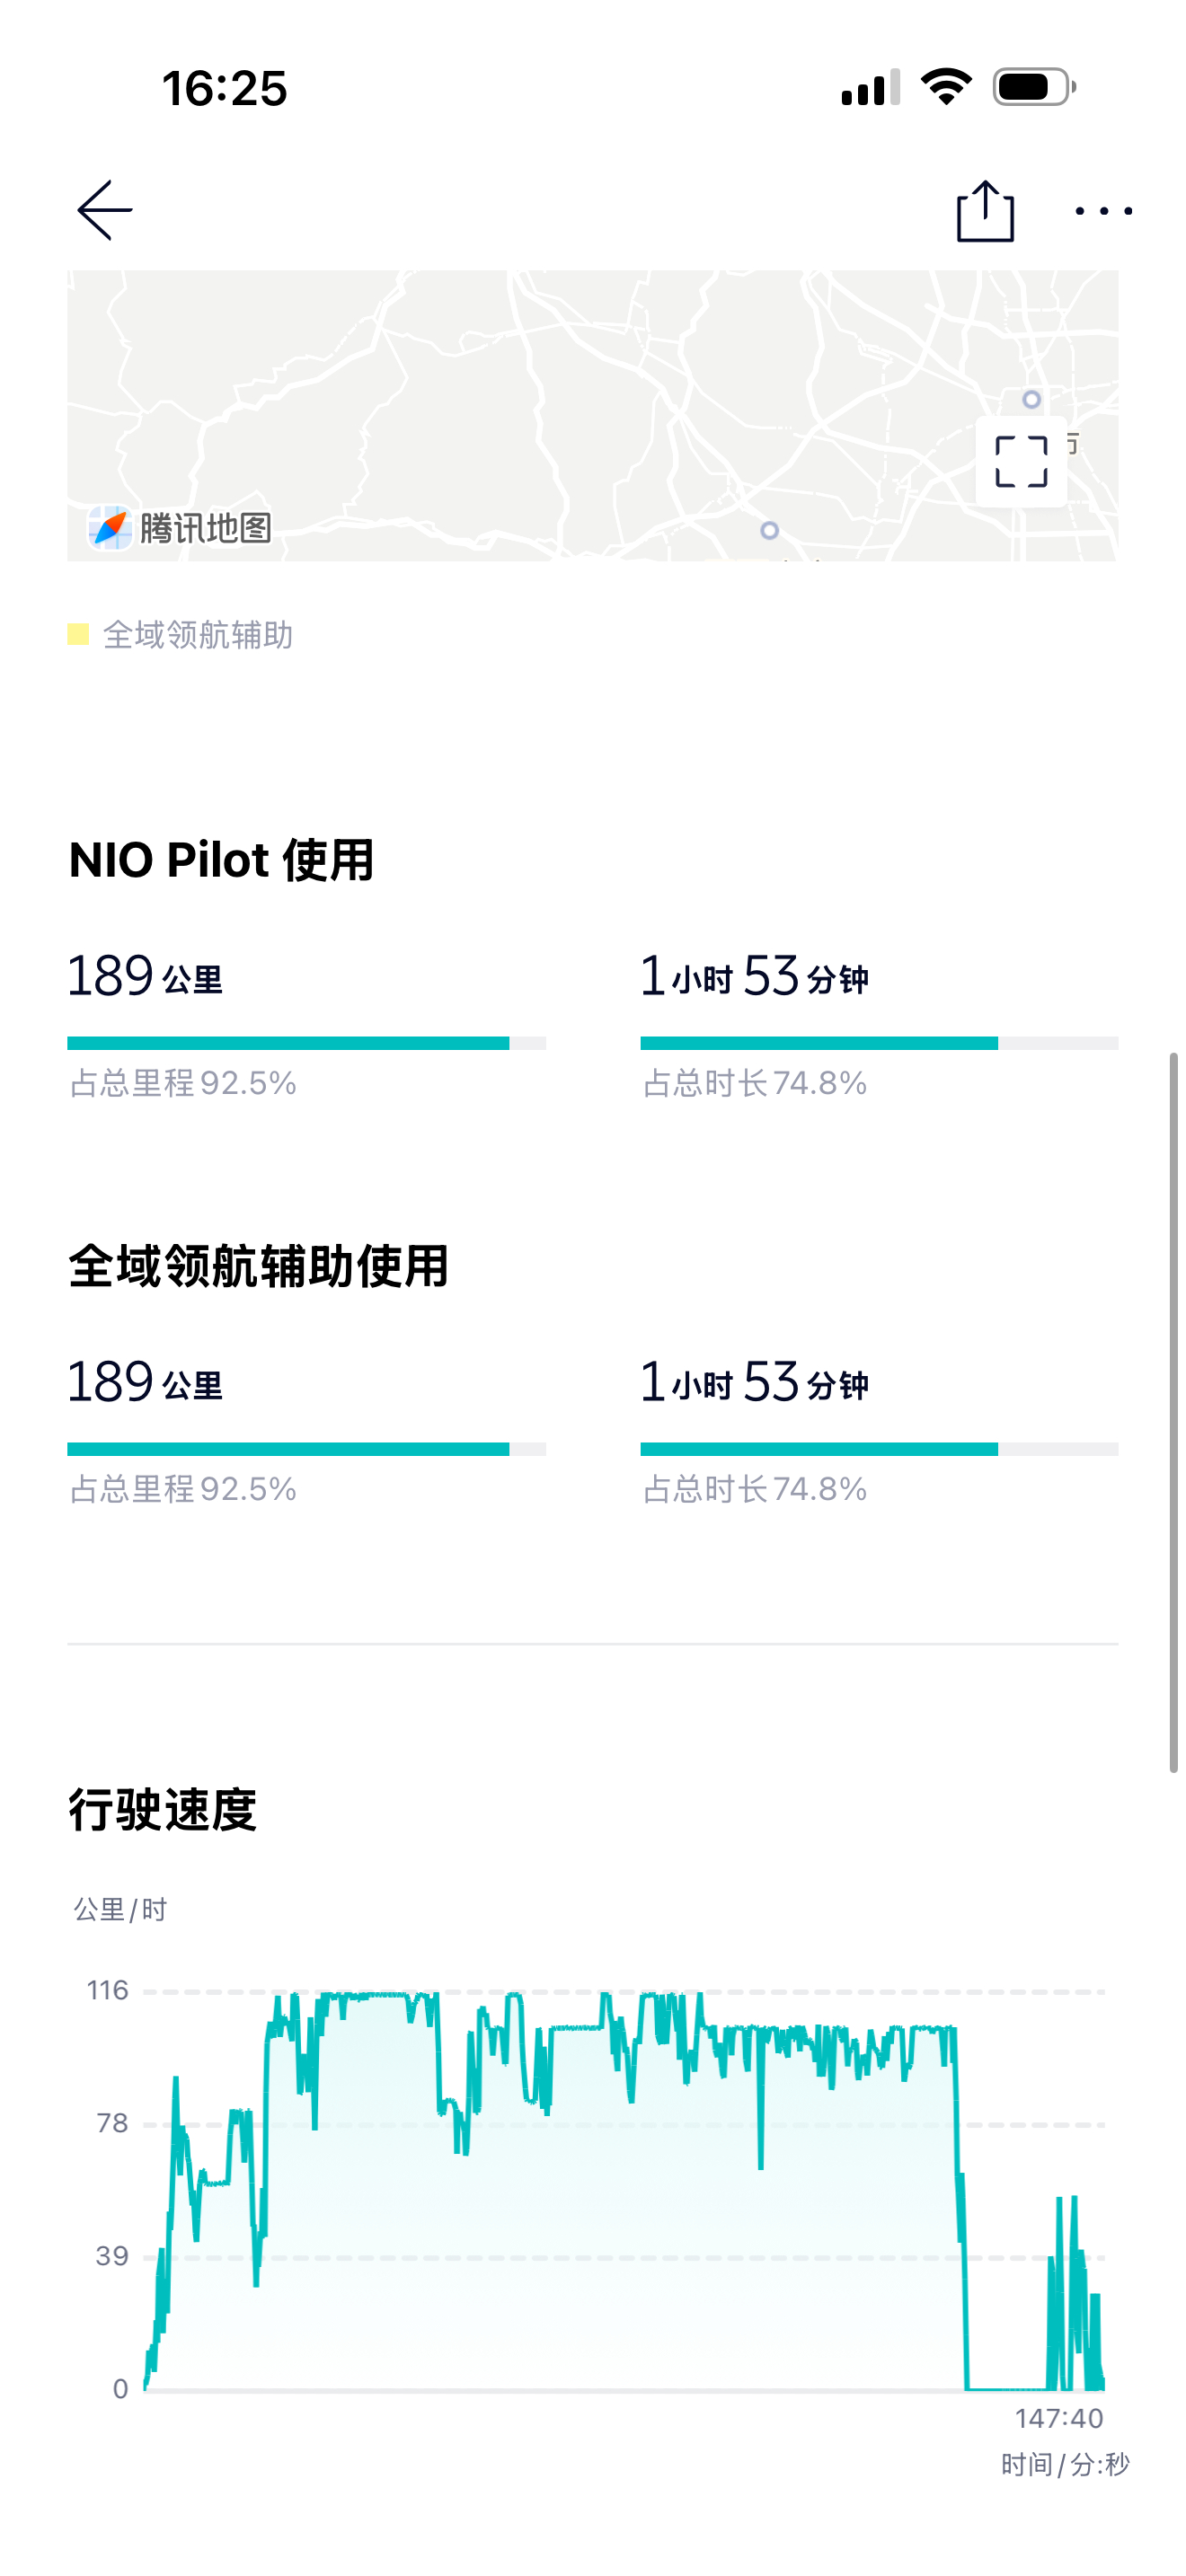Tap NIO Pilot duration progress bar
Image resolution: width=1186 pixels, height=2576 pixels.
tap(879, 1043)
